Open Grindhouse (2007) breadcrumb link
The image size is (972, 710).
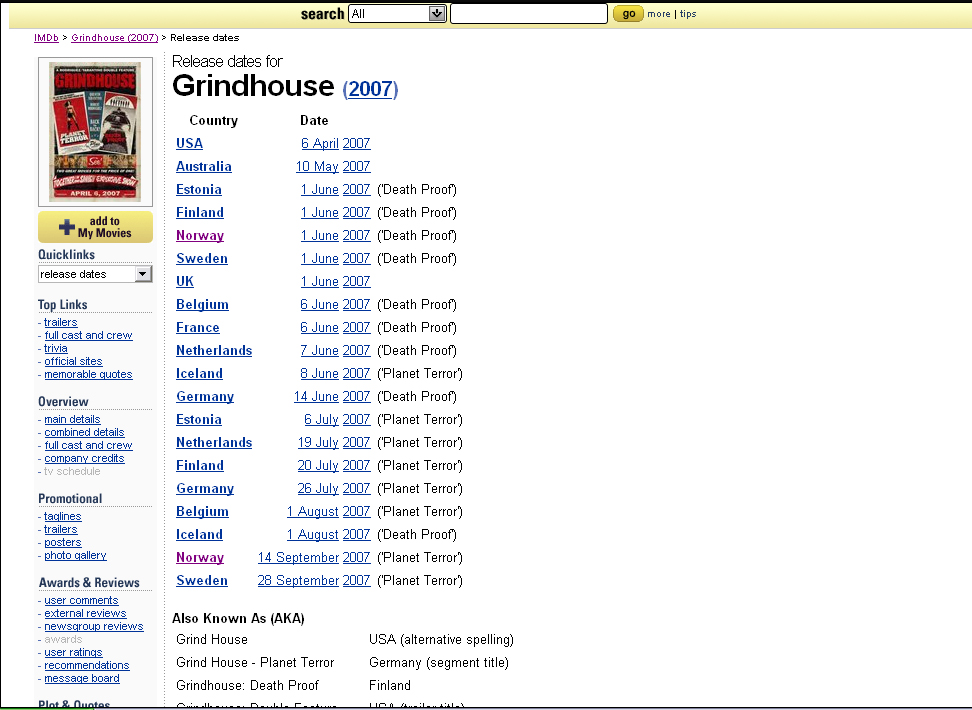click(x=115, y=38)
